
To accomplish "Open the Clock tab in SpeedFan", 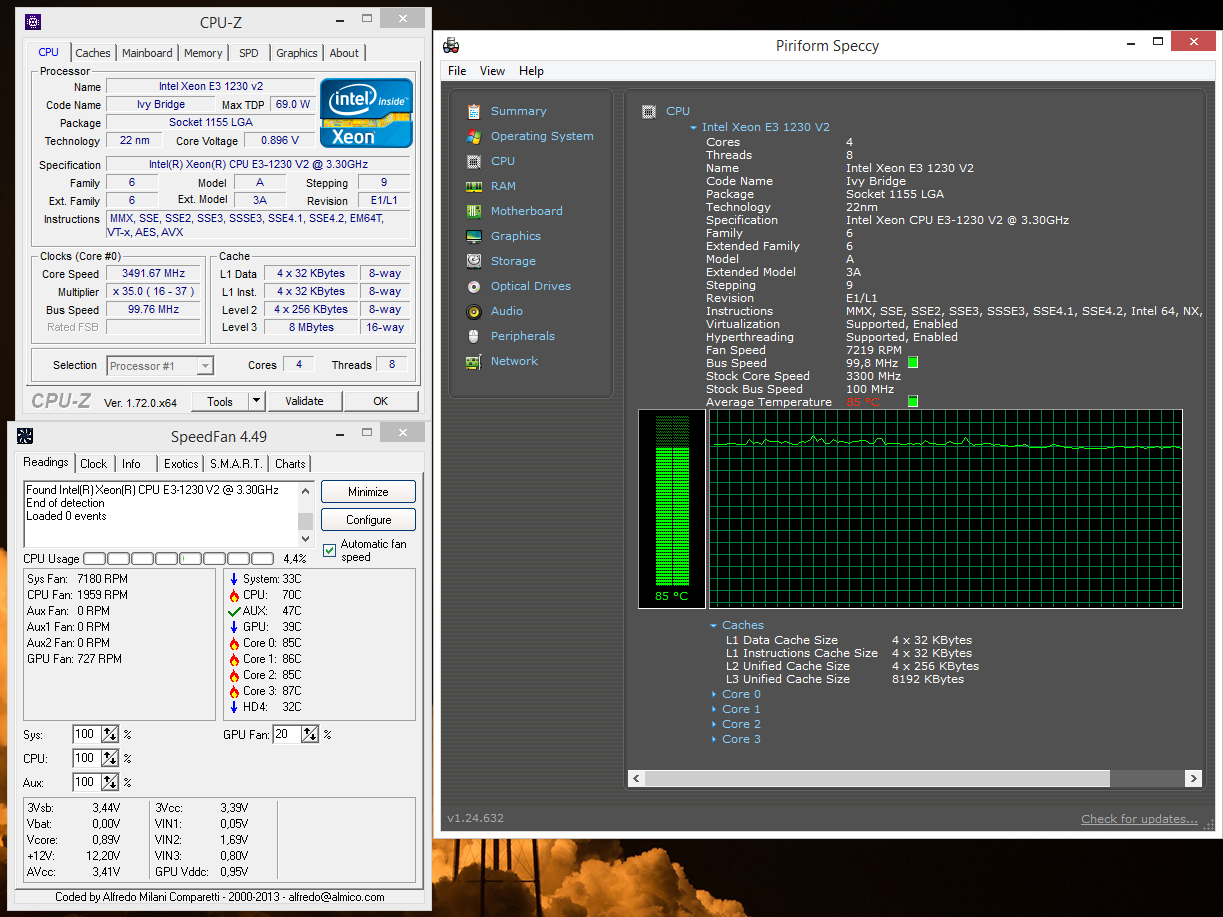I will pos(94,464).
